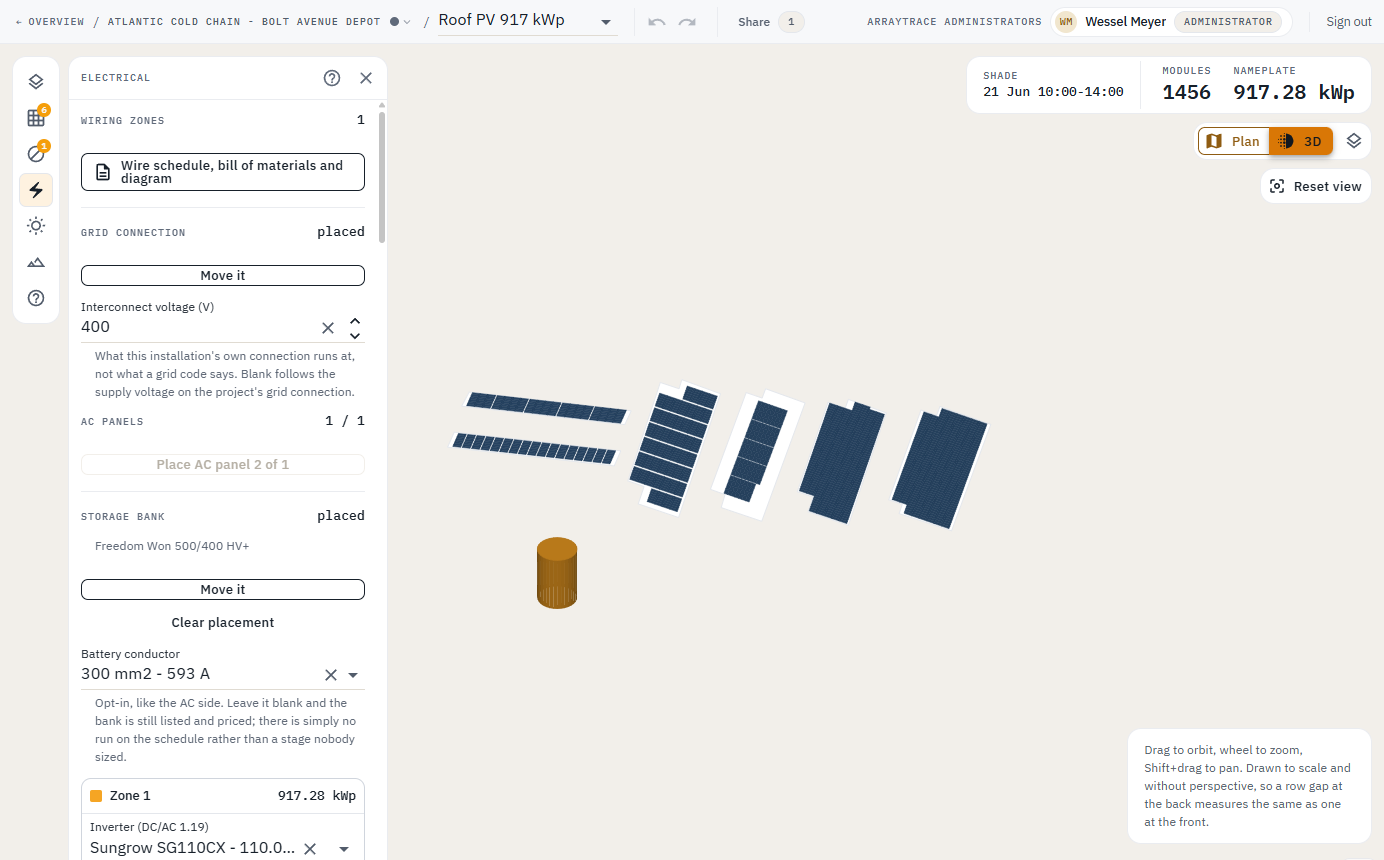Click the undo arrow
This screenshot has height=860, width=1384.
click(657, 22)
